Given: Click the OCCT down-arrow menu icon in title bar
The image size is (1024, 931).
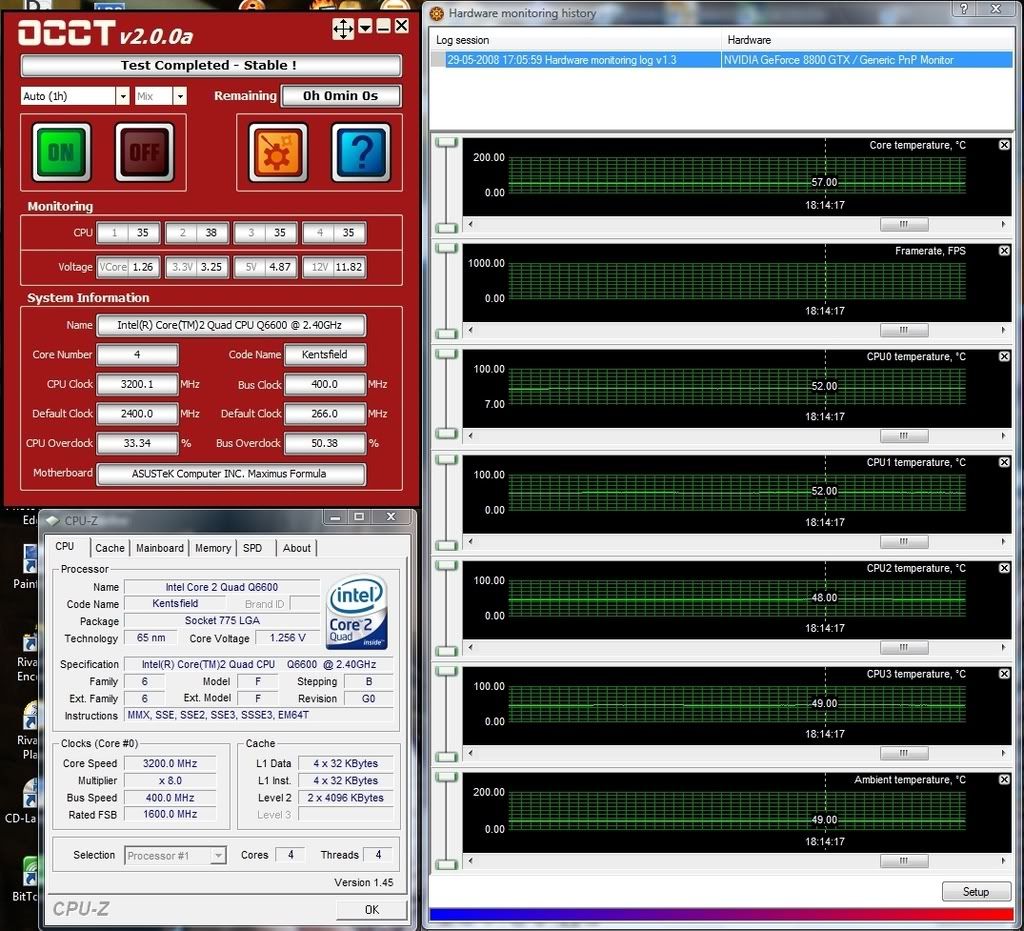Looking at the screenshot, I should click(365, 26).
